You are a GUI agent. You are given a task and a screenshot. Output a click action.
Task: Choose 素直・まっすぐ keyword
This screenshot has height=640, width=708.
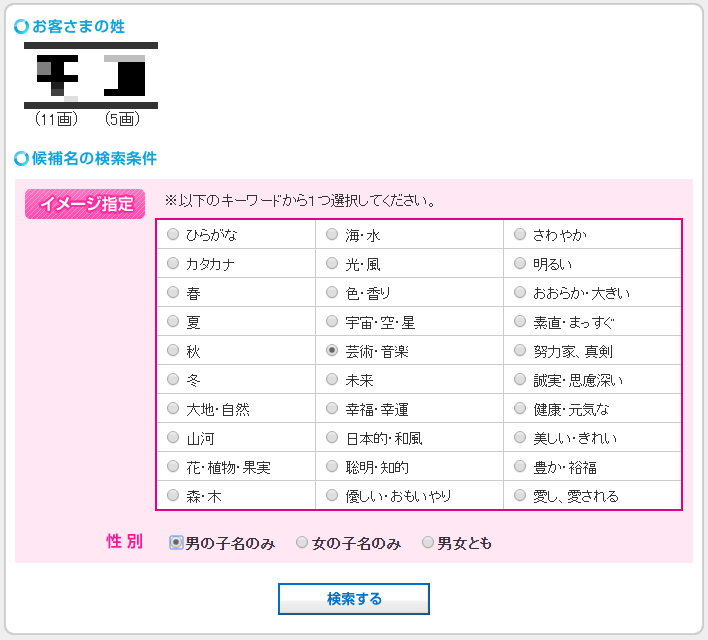(x=520, y=321)
